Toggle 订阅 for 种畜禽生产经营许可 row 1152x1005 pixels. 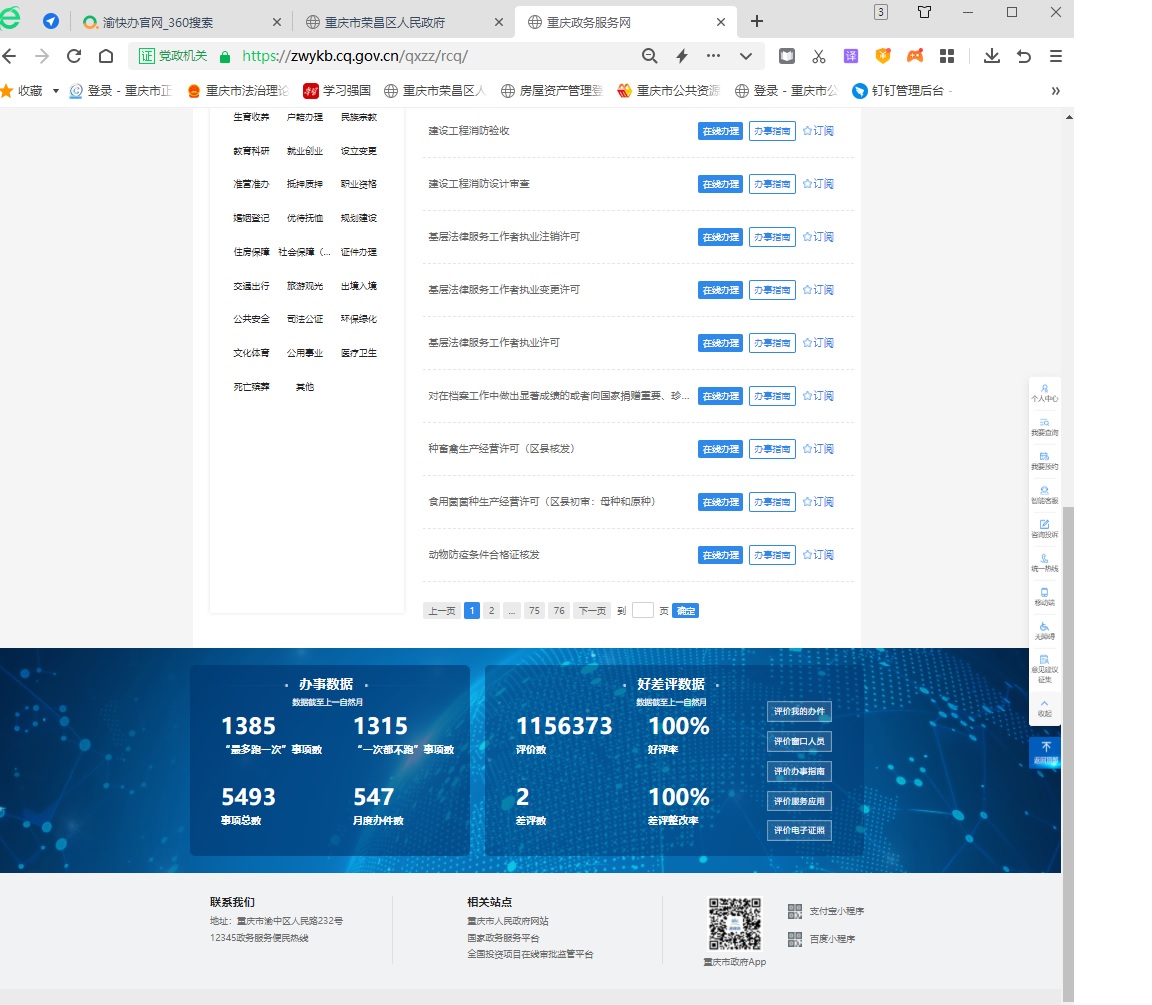(x=818, y=449)
